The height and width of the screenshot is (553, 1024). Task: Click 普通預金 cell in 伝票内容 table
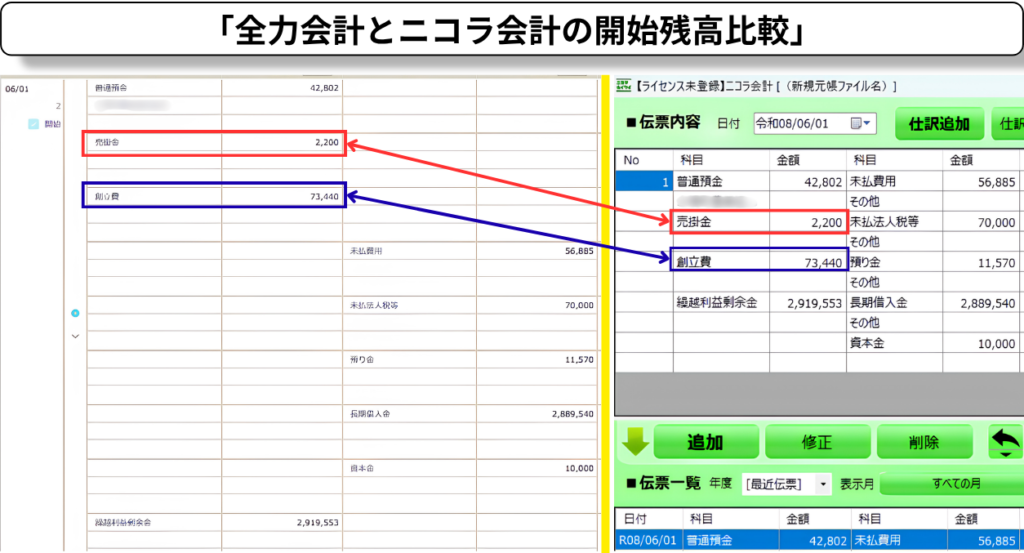[x=721, y=182]
